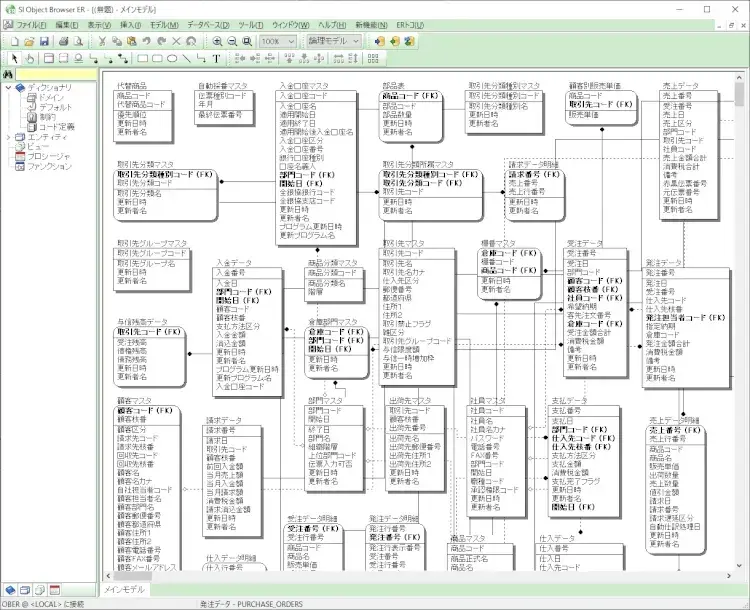Screen dimensions: 750x610
Task: Click the horizontal scrollbar thumb
Action: [x=132, y=576]
